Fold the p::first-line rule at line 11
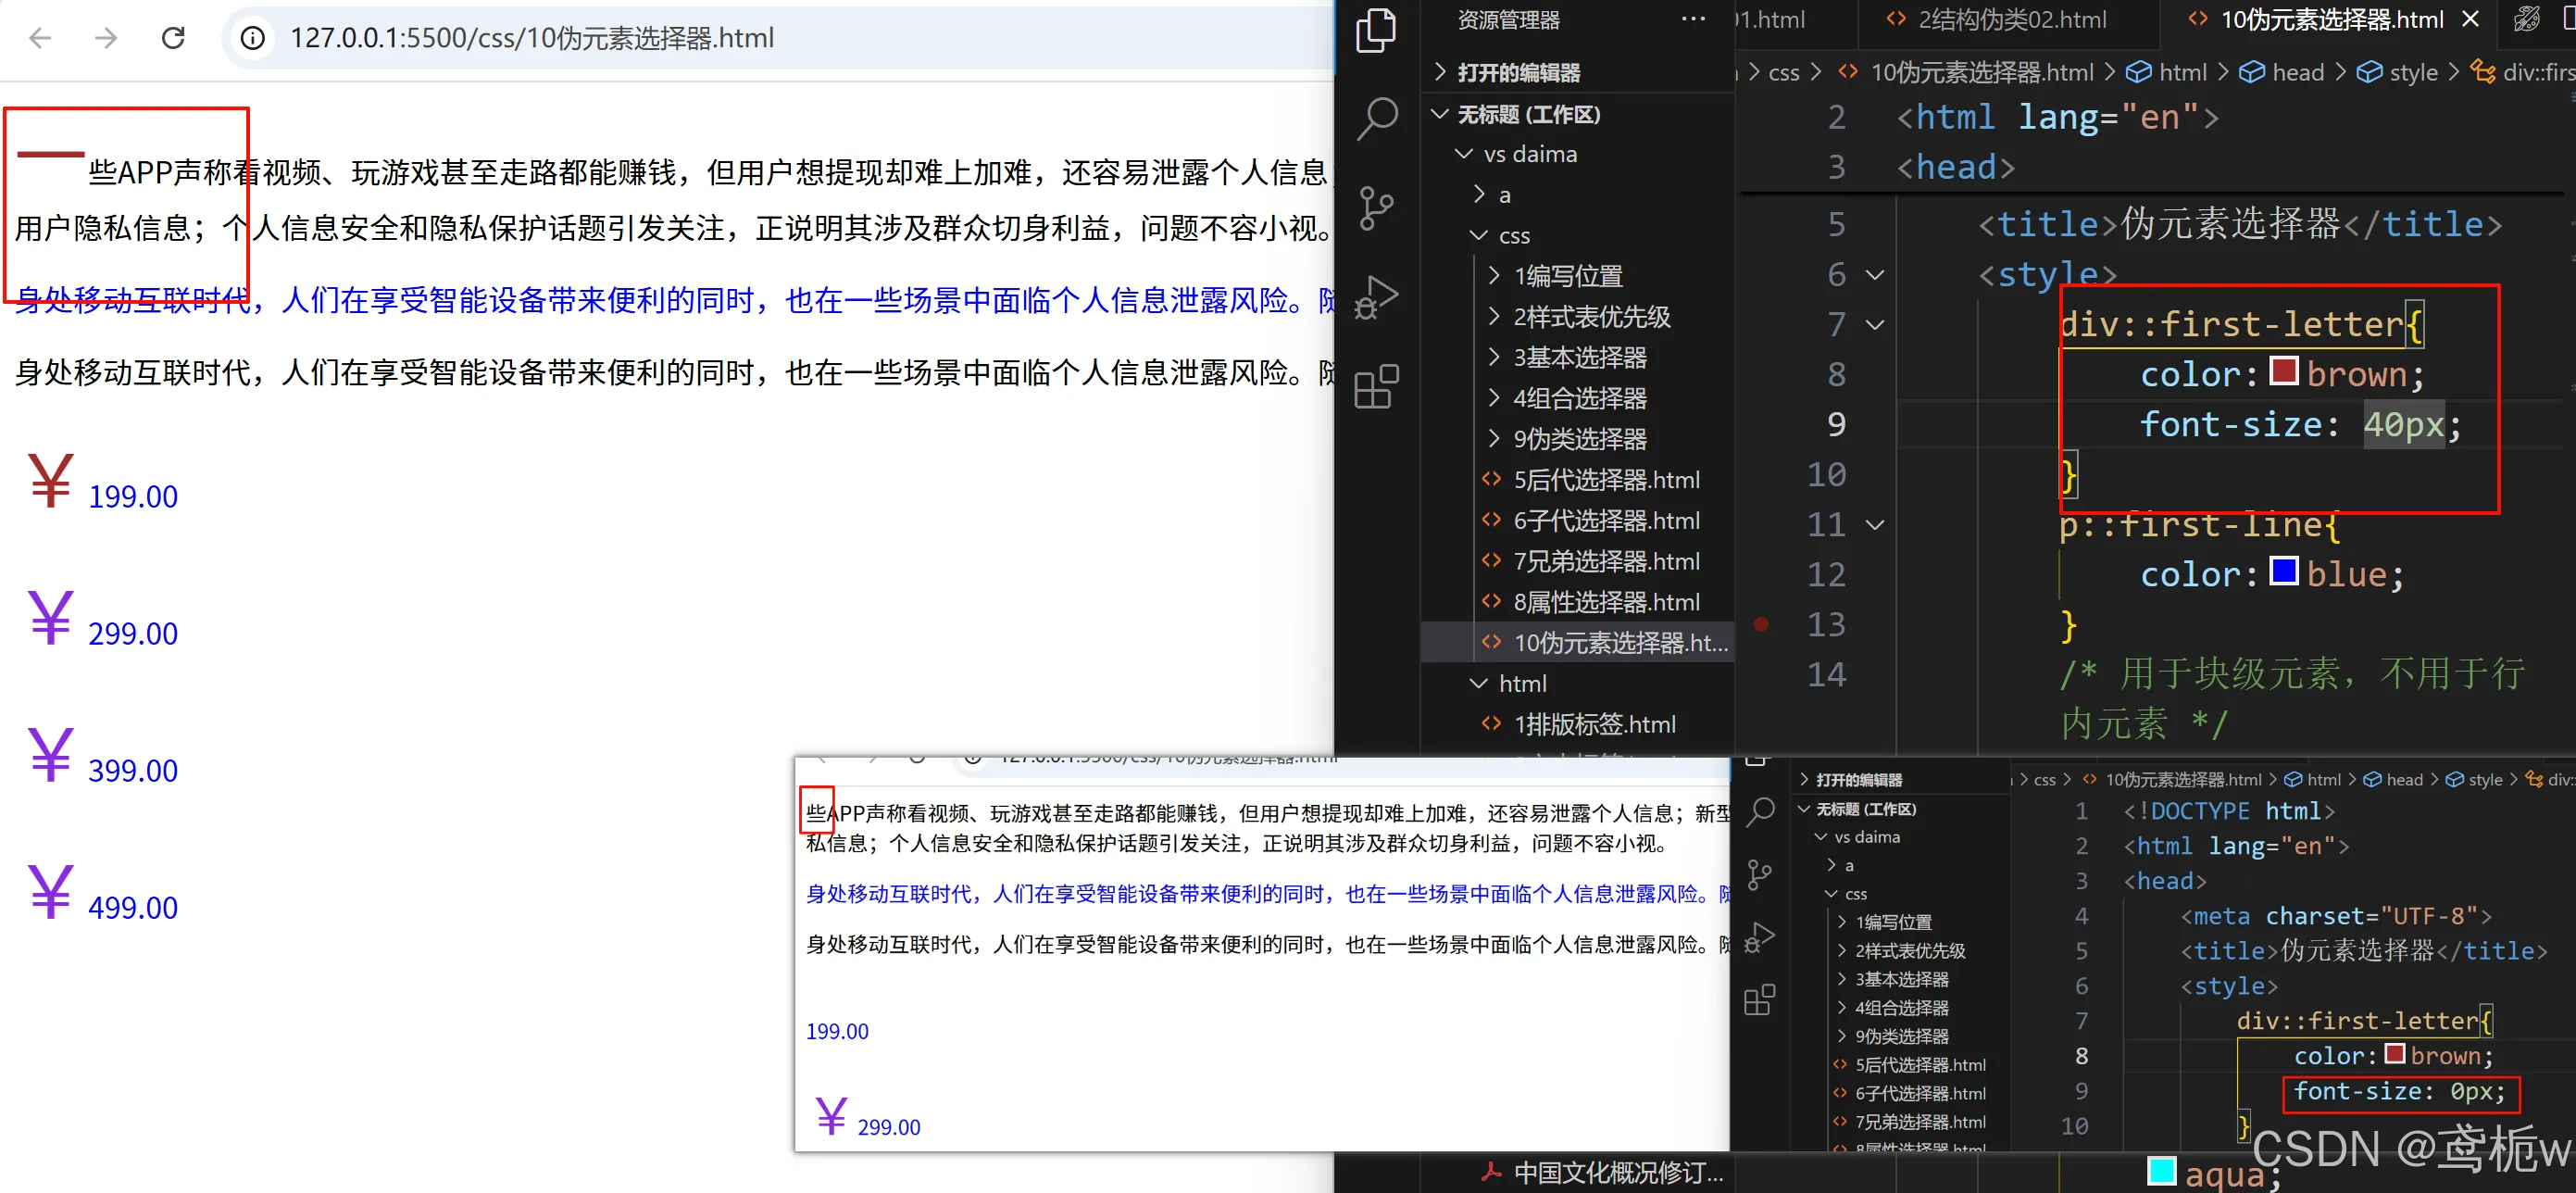This screenshot has width=2576, height=1193. click(x=1875, y=524)
